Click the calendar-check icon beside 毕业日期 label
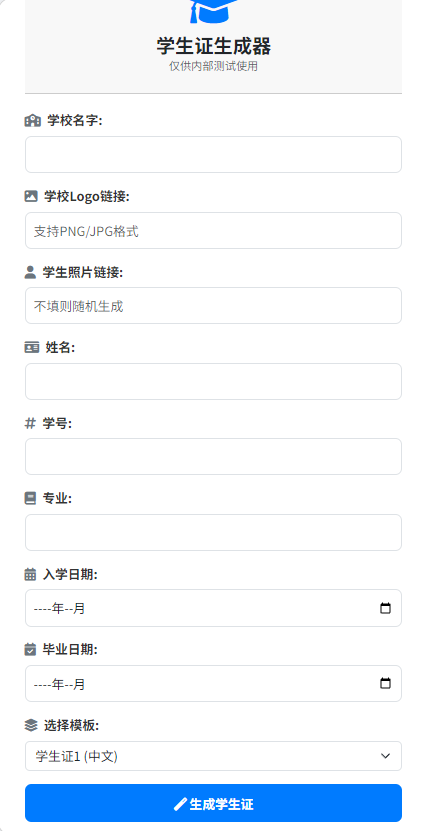Image resolution: width=426 pixels, height=831 pixels. (30, 649)
